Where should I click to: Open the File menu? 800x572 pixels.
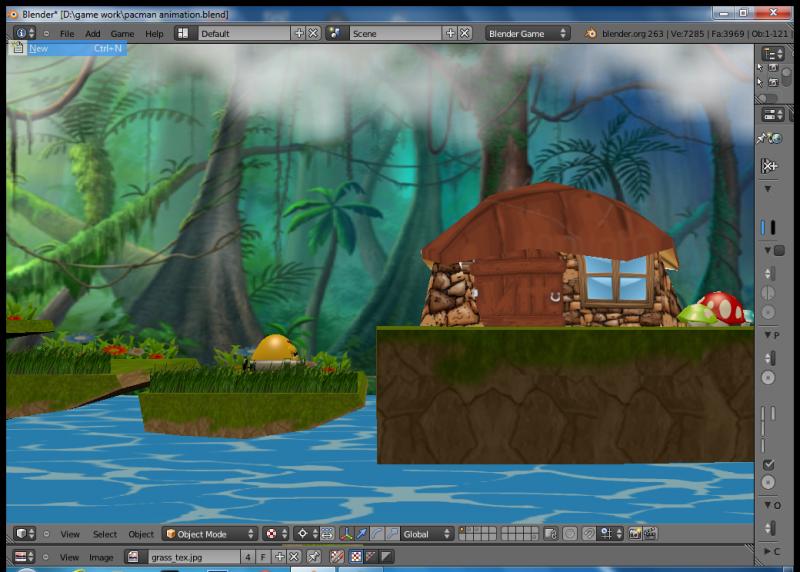[x=67, y=34]
